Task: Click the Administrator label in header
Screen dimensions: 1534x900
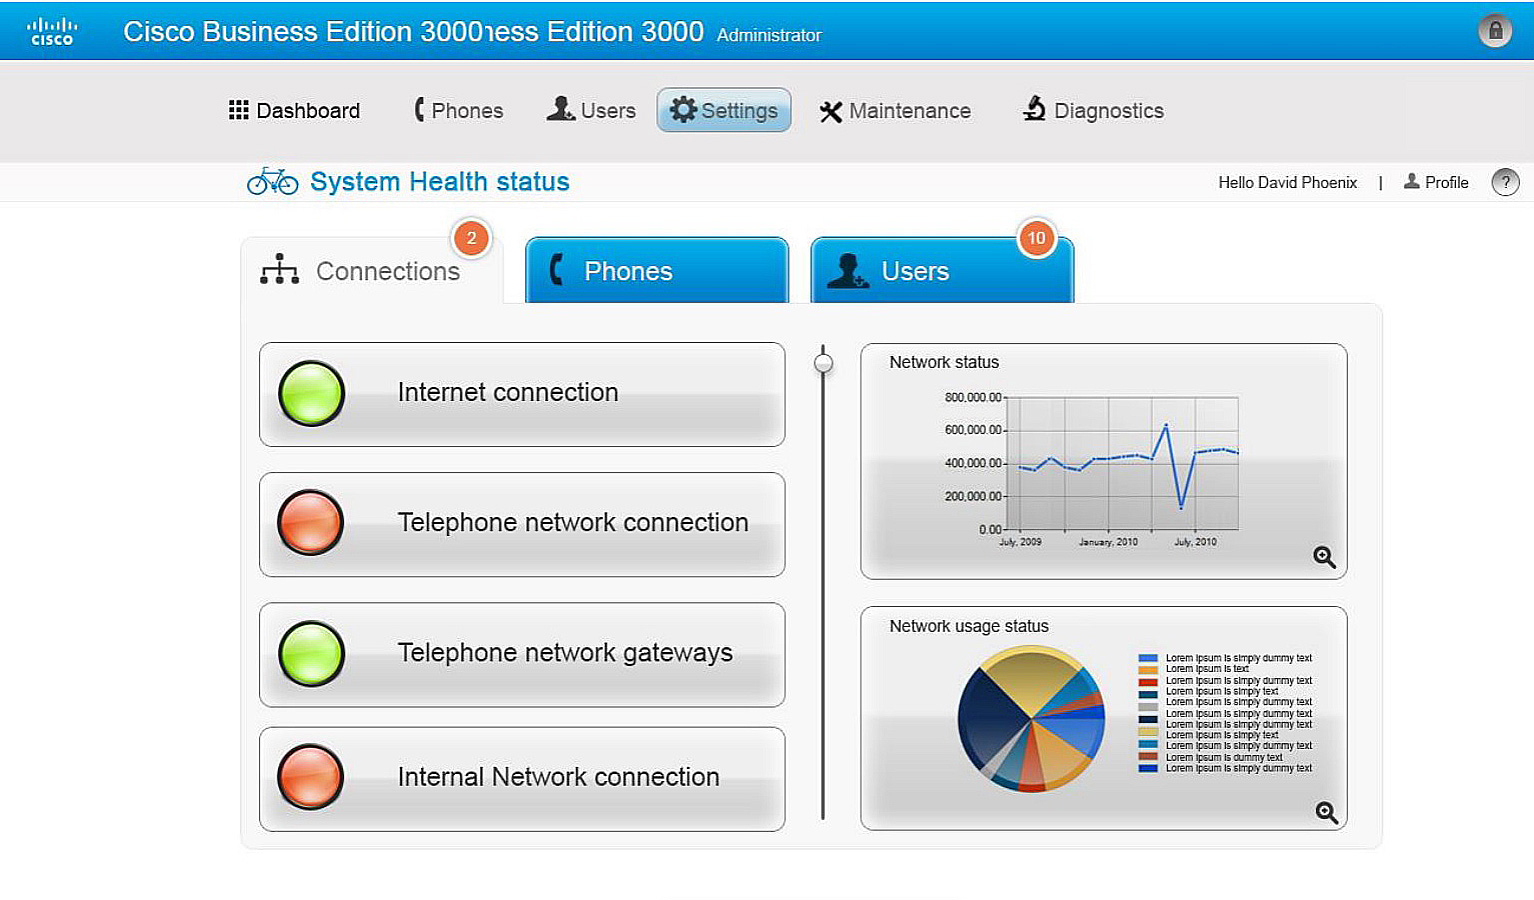Action: [x=769, y=35]
